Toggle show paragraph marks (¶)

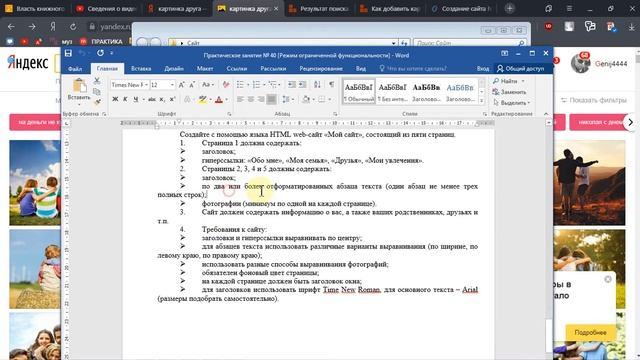click(331, 84)
